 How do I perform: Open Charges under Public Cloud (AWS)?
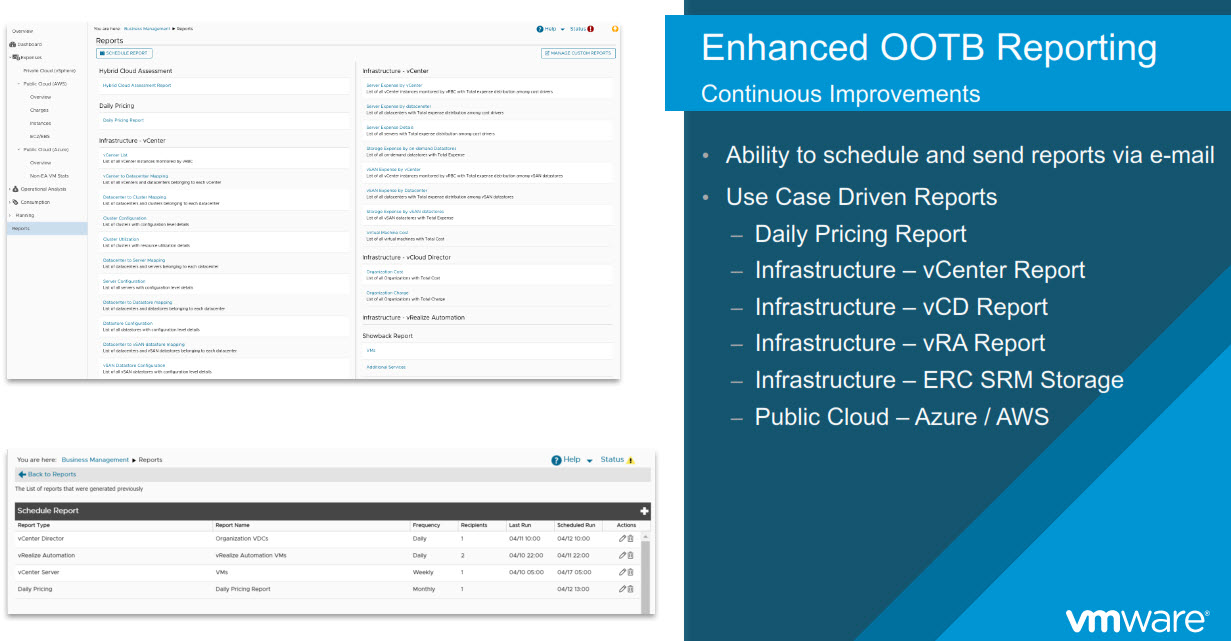[39, 110]
